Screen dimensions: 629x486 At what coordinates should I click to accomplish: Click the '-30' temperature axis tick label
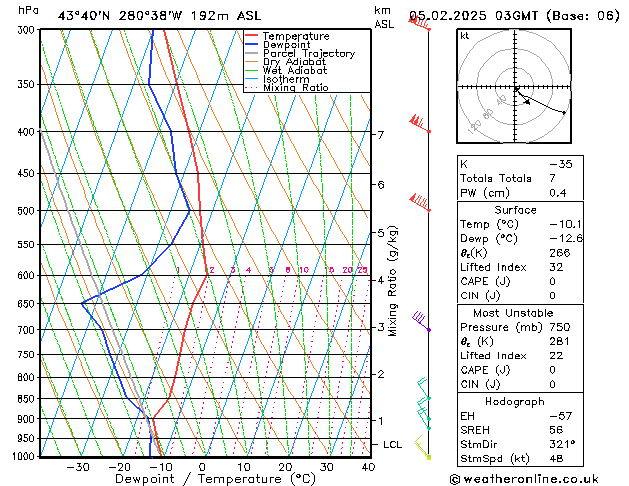77,467
